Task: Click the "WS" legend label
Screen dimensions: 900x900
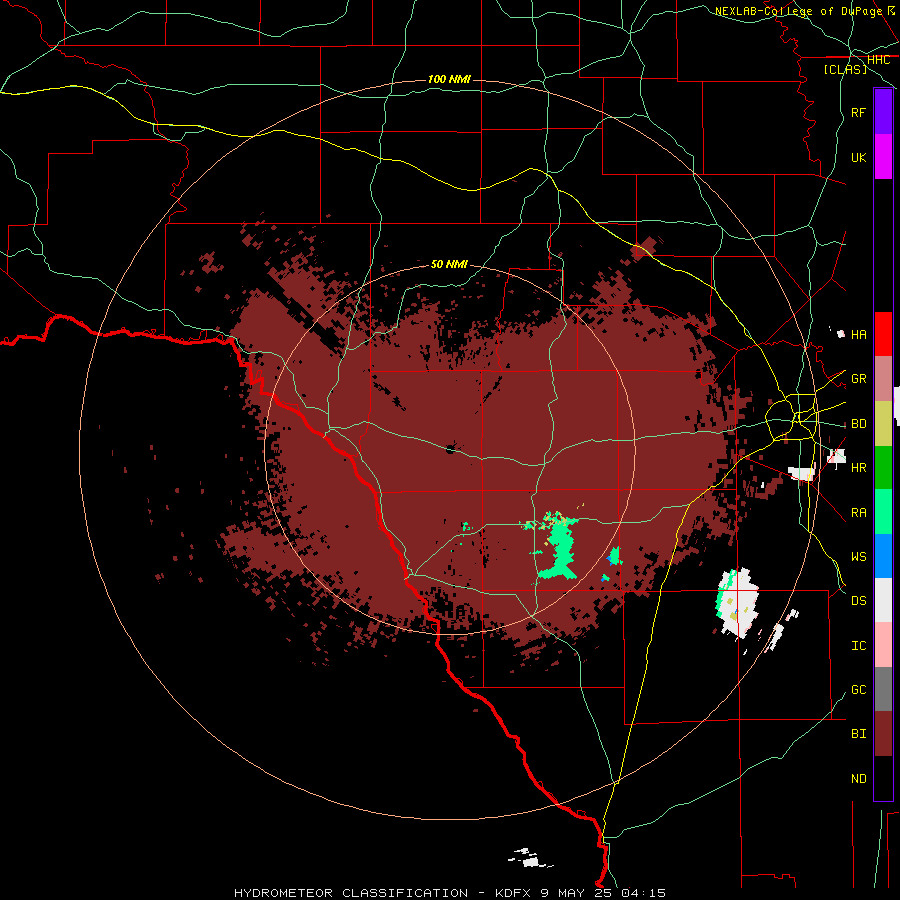Action: coord(858,556)
